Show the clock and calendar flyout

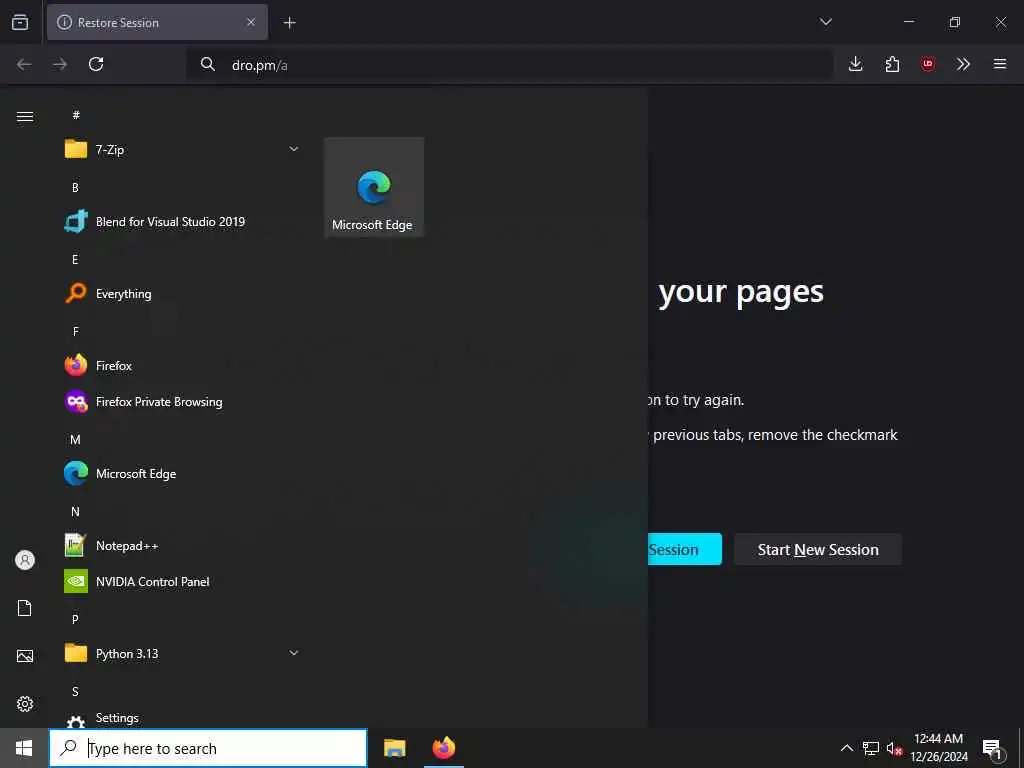(938, 748)
